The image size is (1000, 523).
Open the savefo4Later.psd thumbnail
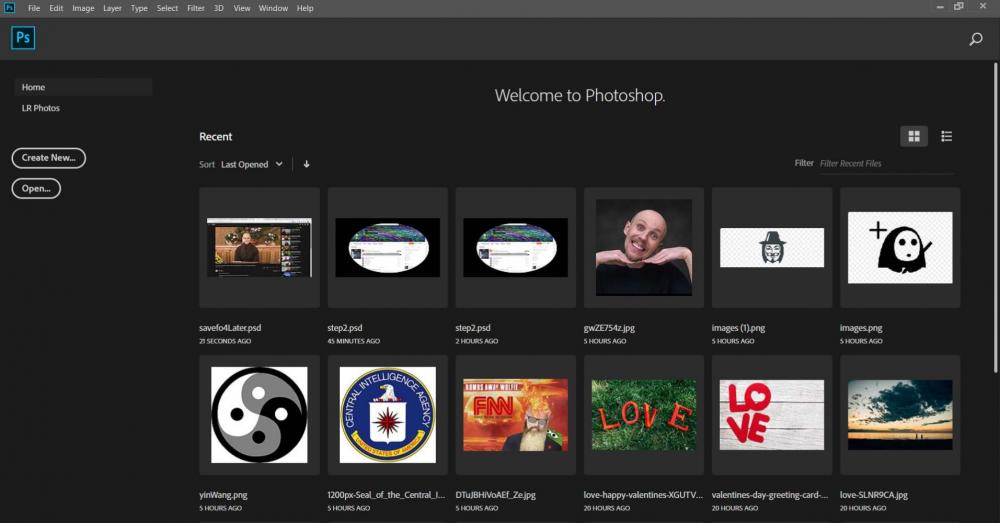click(259, 247)
